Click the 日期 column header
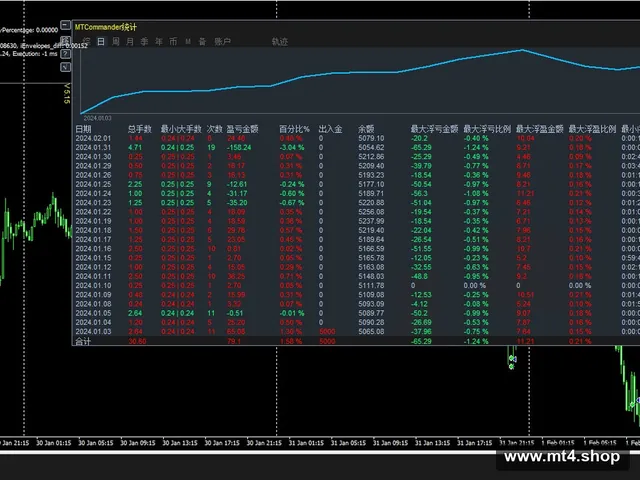 [x=83, y=129]
